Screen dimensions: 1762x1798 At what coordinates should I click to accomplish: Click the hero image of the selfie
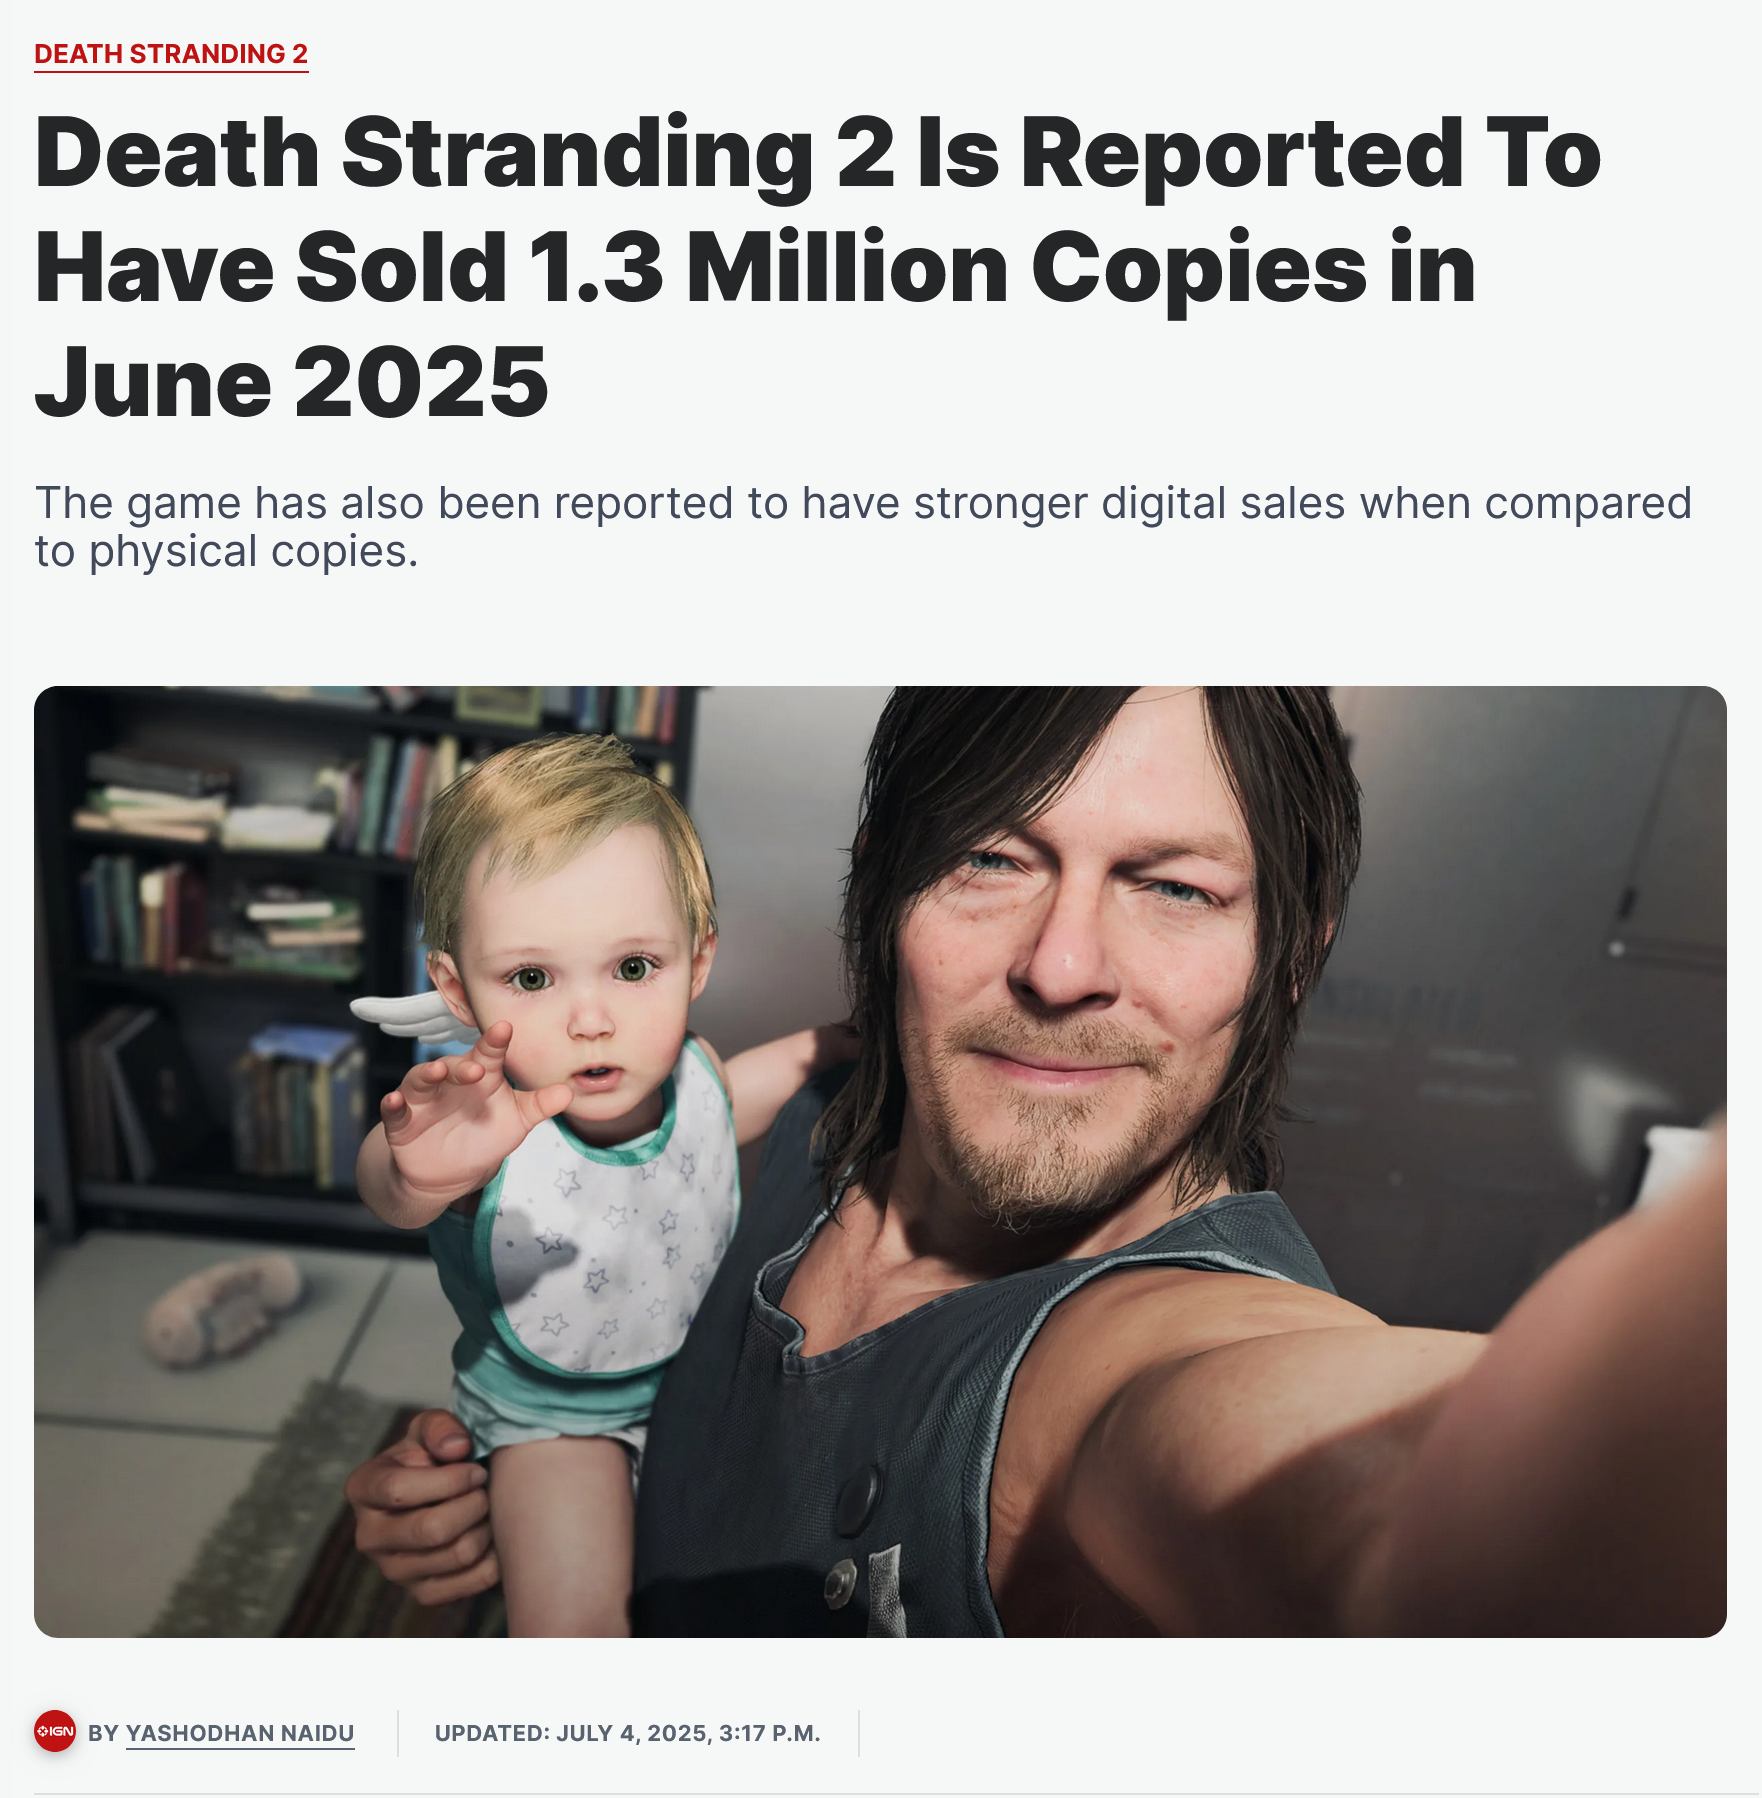pyautogui.click(x=880, y=1161)
